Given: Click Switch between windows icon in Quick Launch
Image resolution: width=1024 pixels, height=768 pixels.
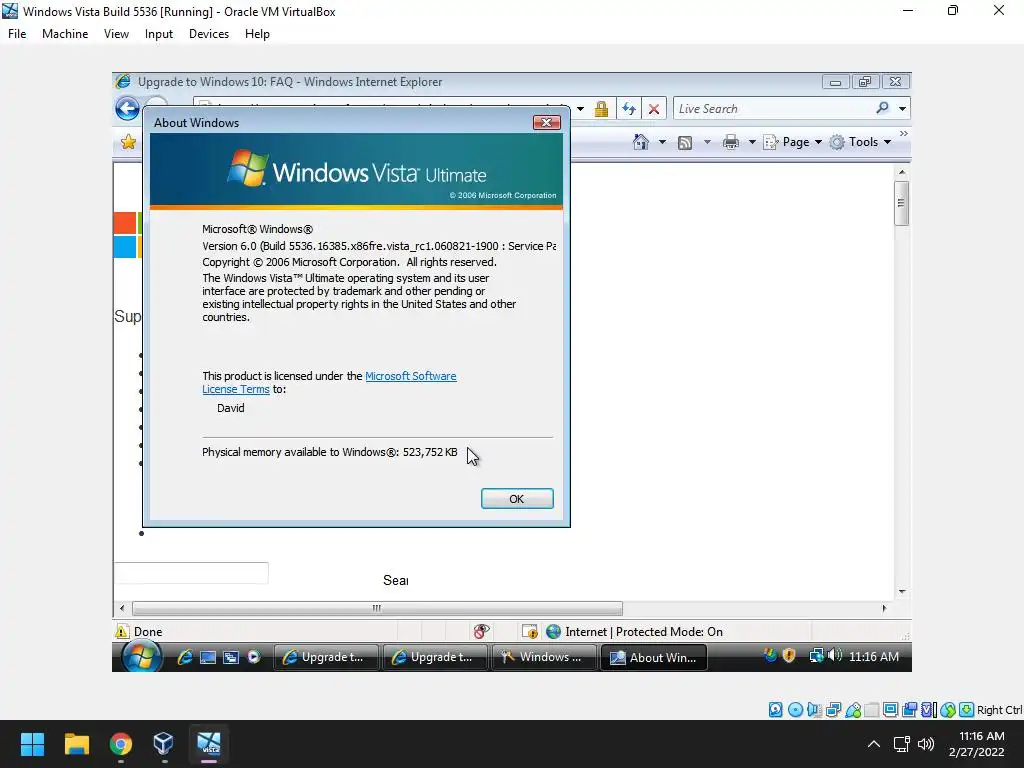Looking at the screenshot, I should pyautogui.click(x=231, y=658).
